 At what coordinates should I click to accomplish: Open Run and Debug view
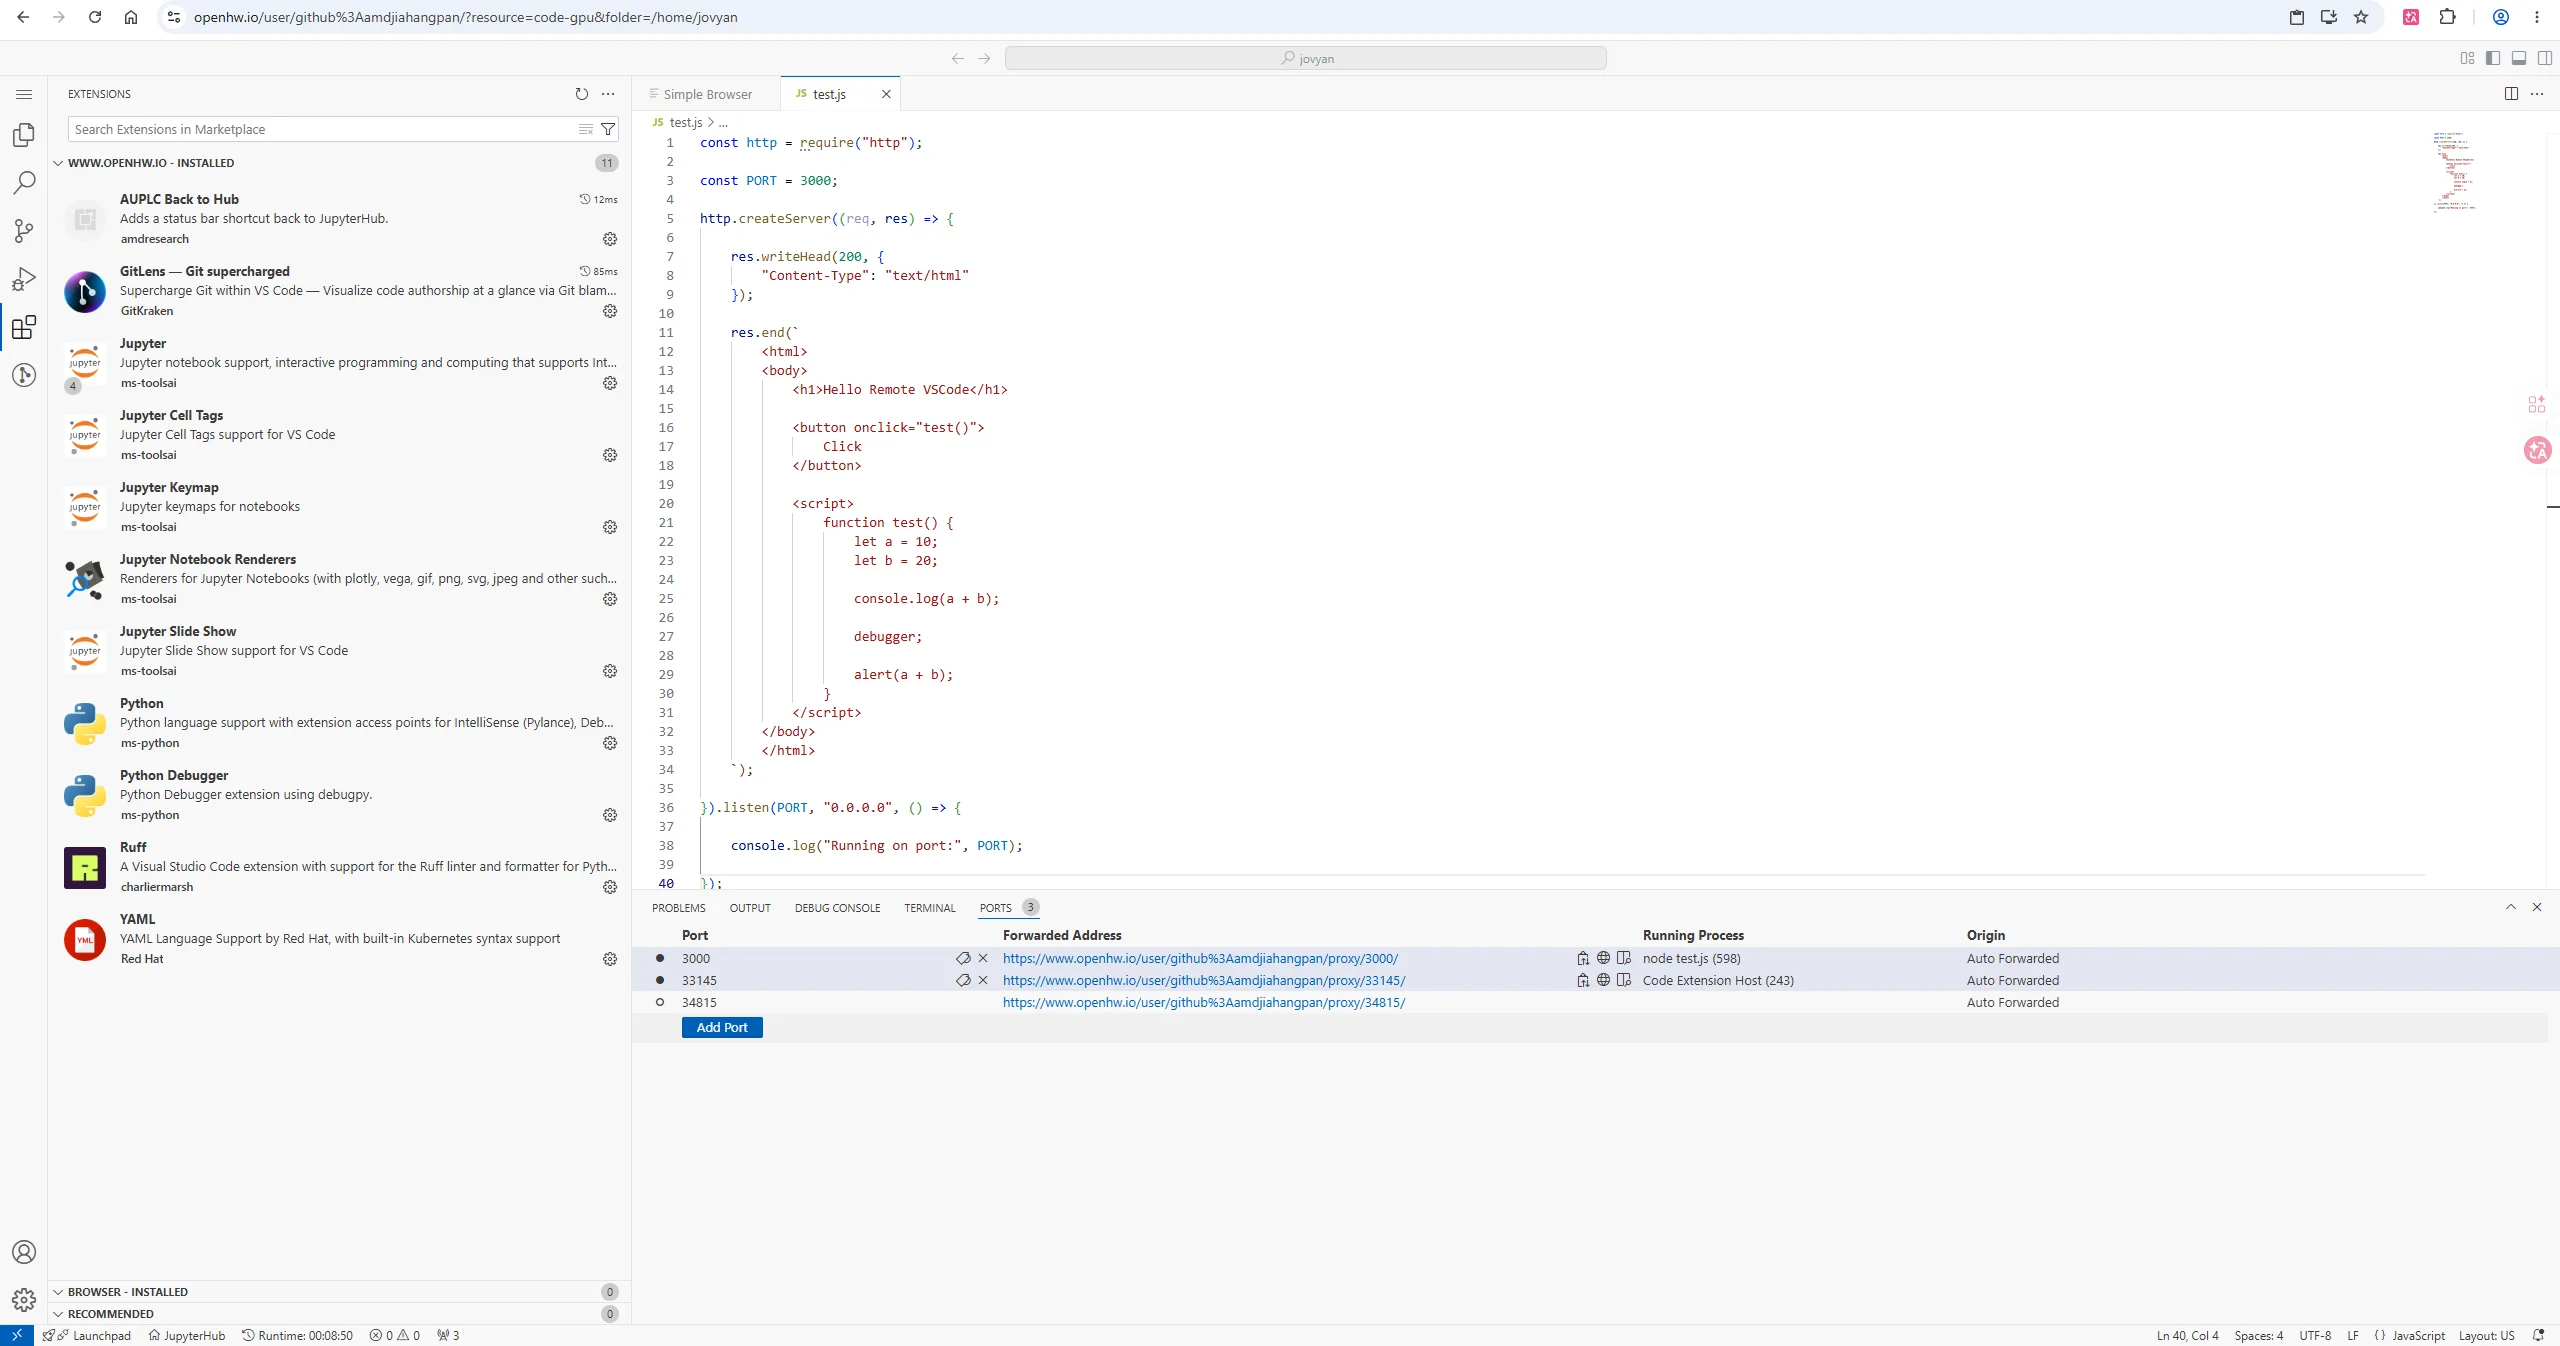point(24,278)
